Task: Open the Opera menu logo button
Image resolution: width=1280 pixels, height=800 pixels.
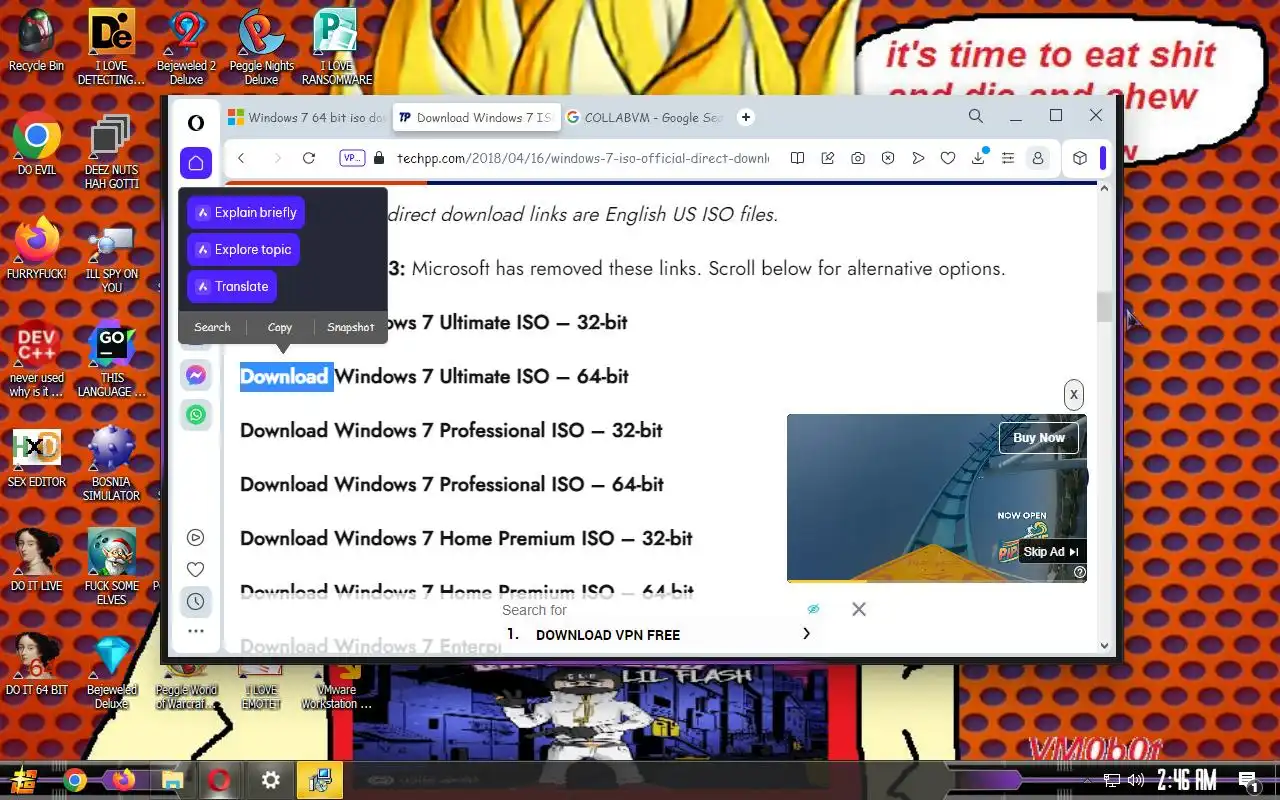Action: [196, 122]
